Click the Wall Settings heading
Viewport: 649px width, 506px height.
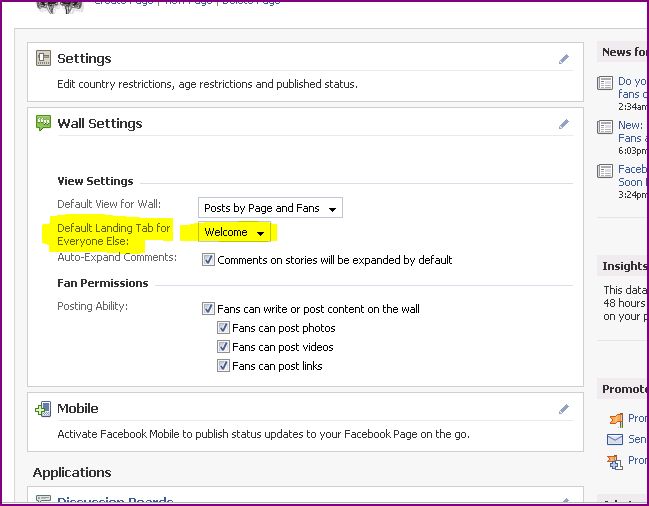point(99,124)
